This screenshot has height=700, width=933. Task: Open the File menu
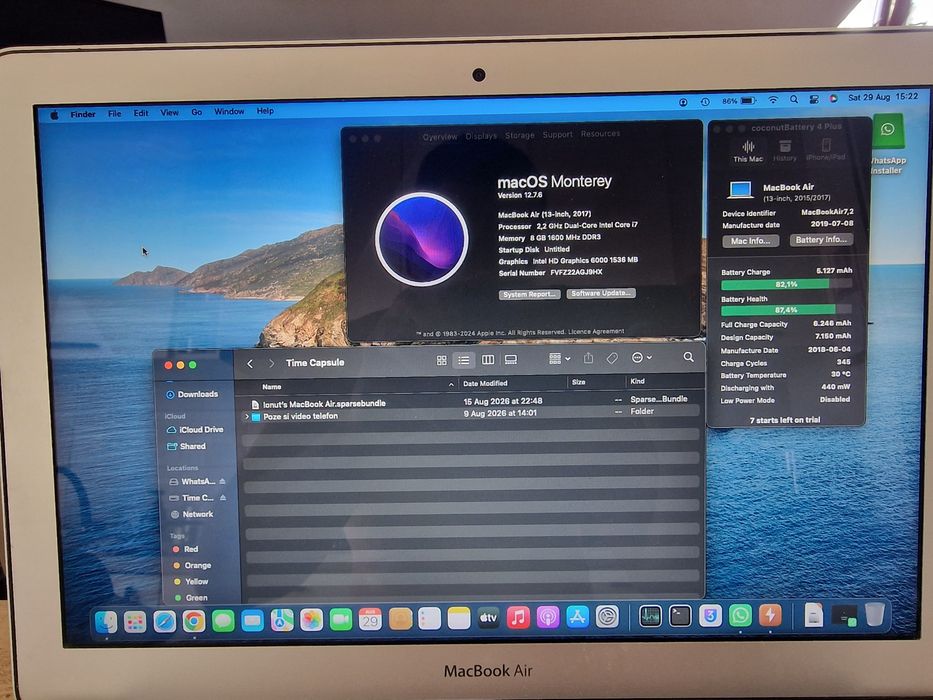[115, 114]
